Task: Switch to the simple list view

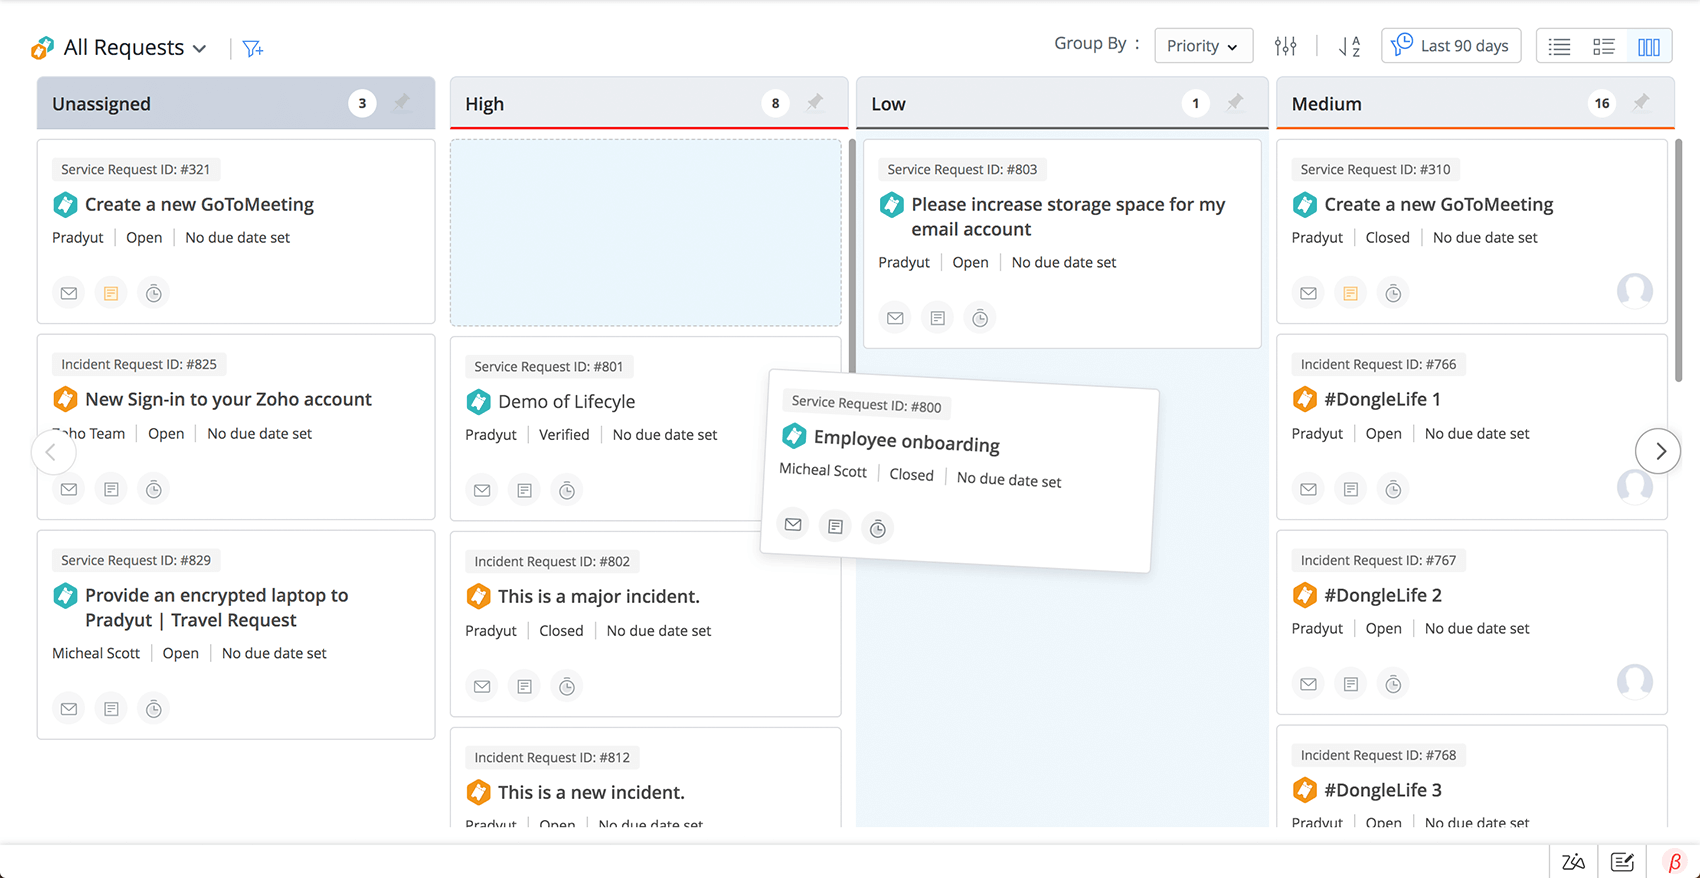Action: pyautogui.click(x=1559, y=47)
